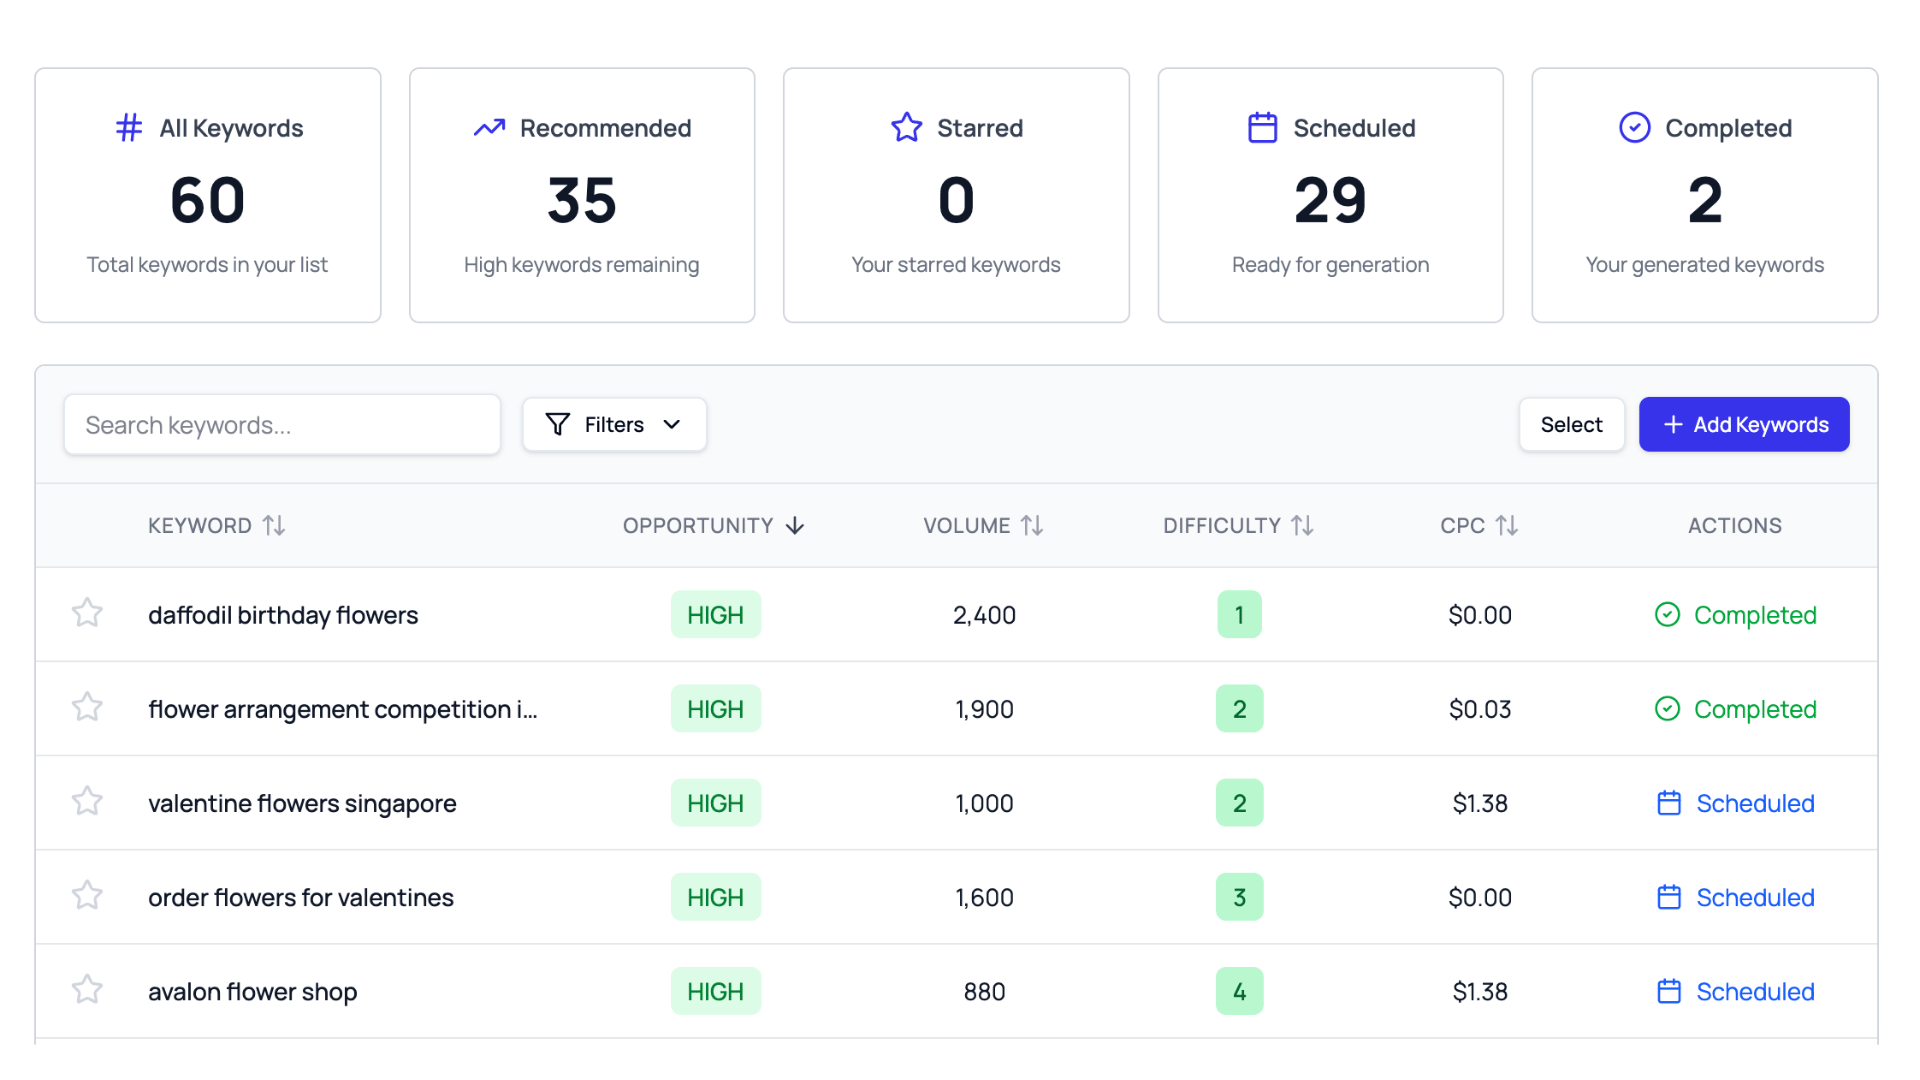The width and height of the screenshot is (1920, 1080).
Task: Click the check circle icon on Completed card
Action: [x=1635, y=127]
